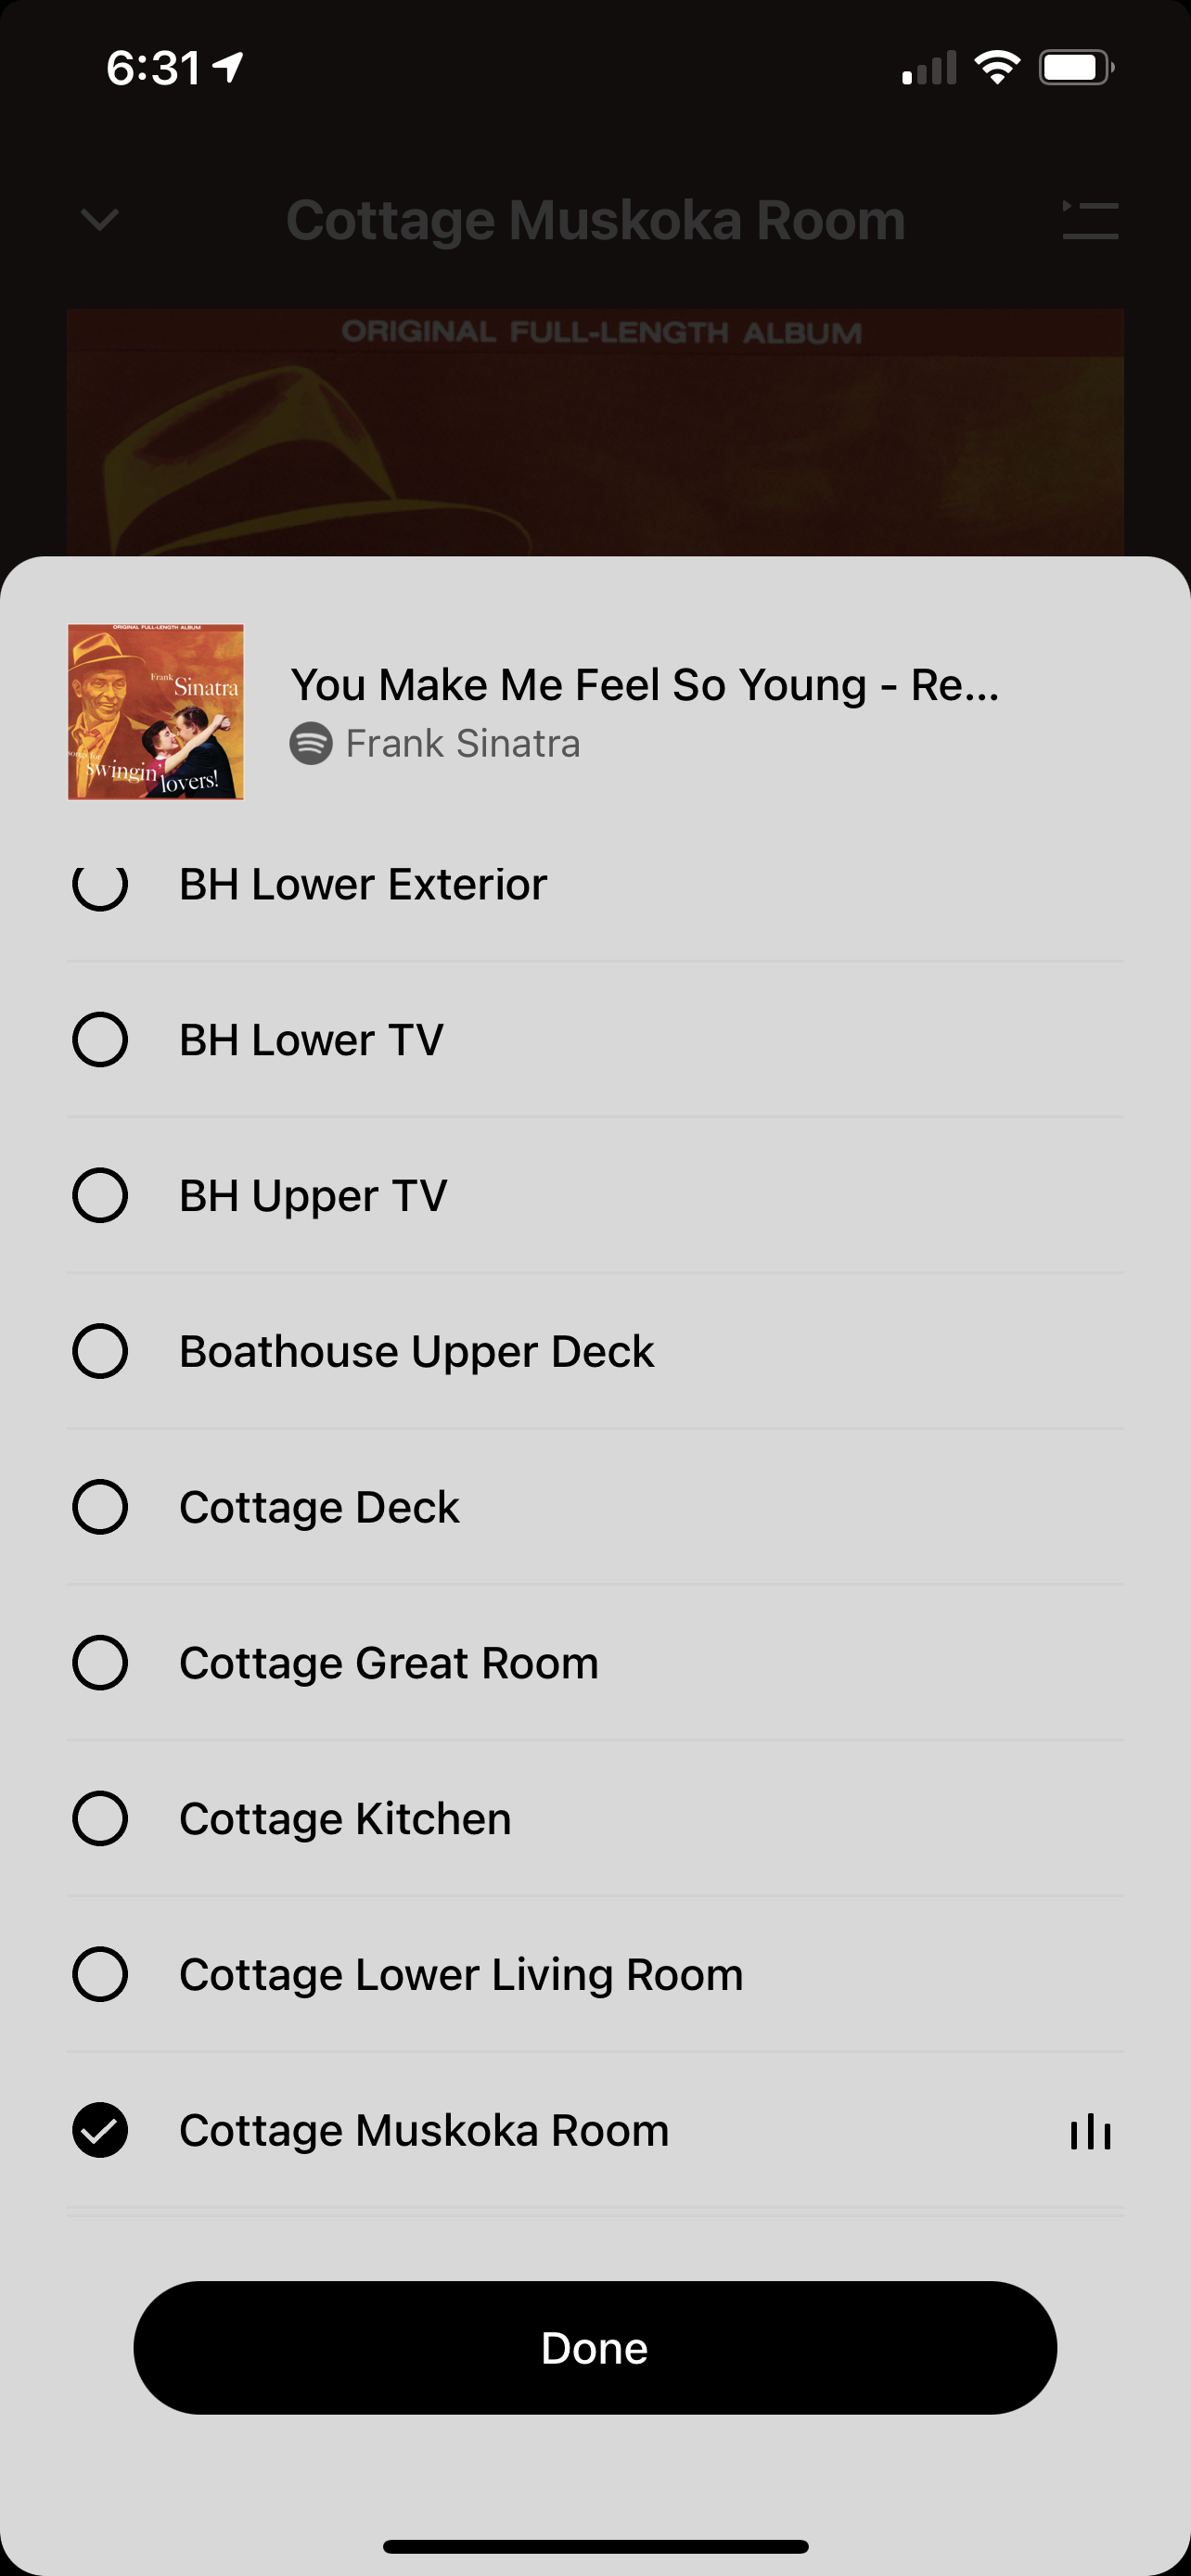
Task: Select the Cottage Deck circle
Action: pyautogui.click(x=100, y=1507)
